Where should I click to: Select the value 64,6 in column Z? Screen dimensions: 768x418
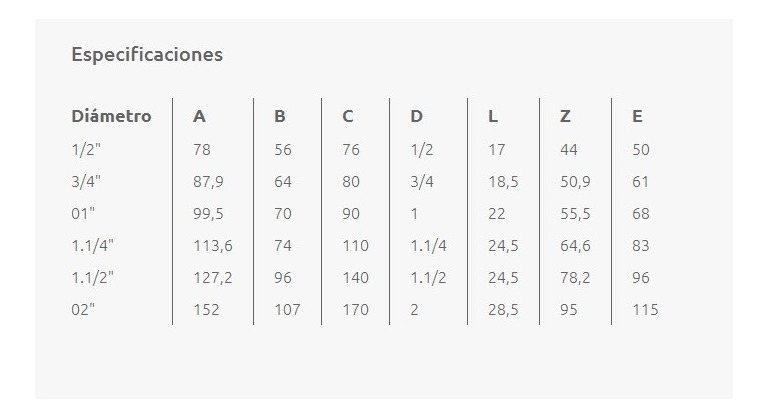click(575, 246)
